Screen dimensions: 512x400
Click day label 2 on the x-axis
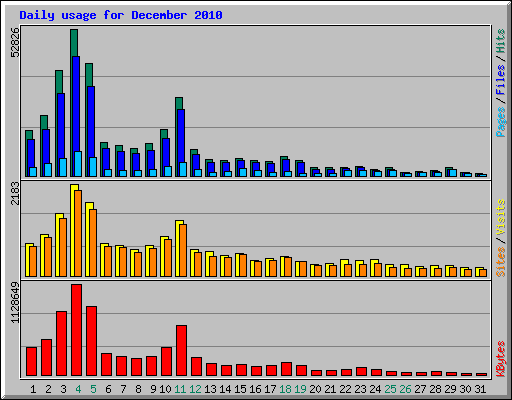coord(48,389)
